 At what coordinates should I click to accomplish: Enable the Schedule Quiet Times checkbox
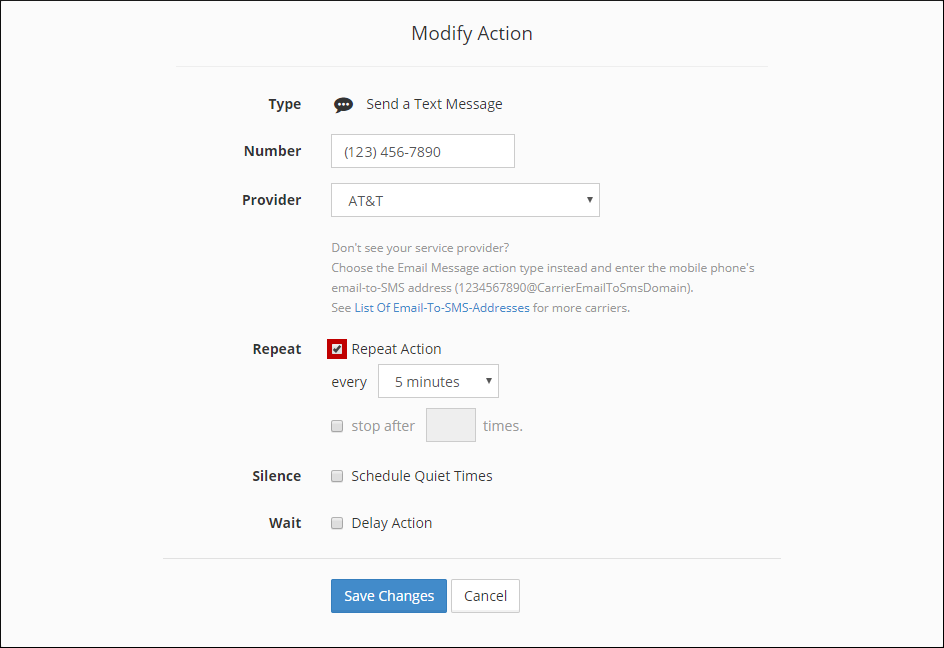coord(337,476)
